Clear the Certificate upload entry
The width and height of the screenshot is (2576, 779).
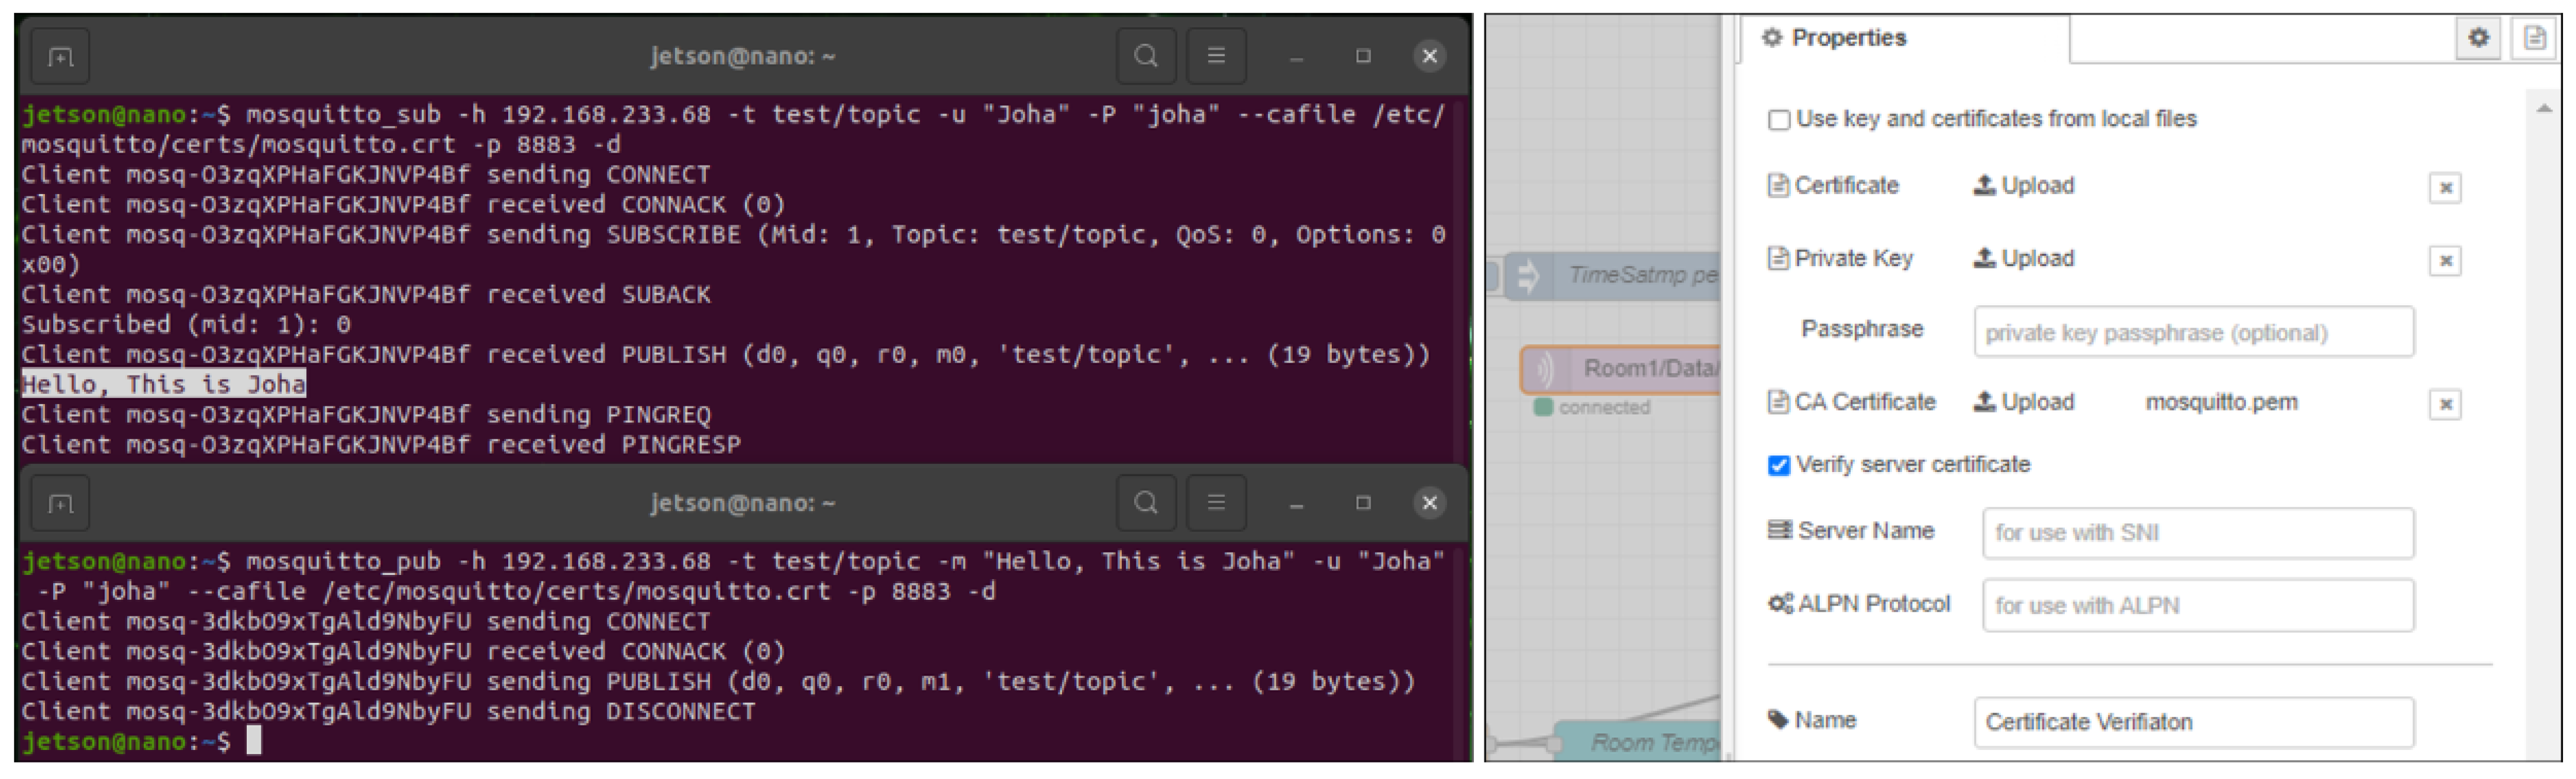[x=2444, y=188]
